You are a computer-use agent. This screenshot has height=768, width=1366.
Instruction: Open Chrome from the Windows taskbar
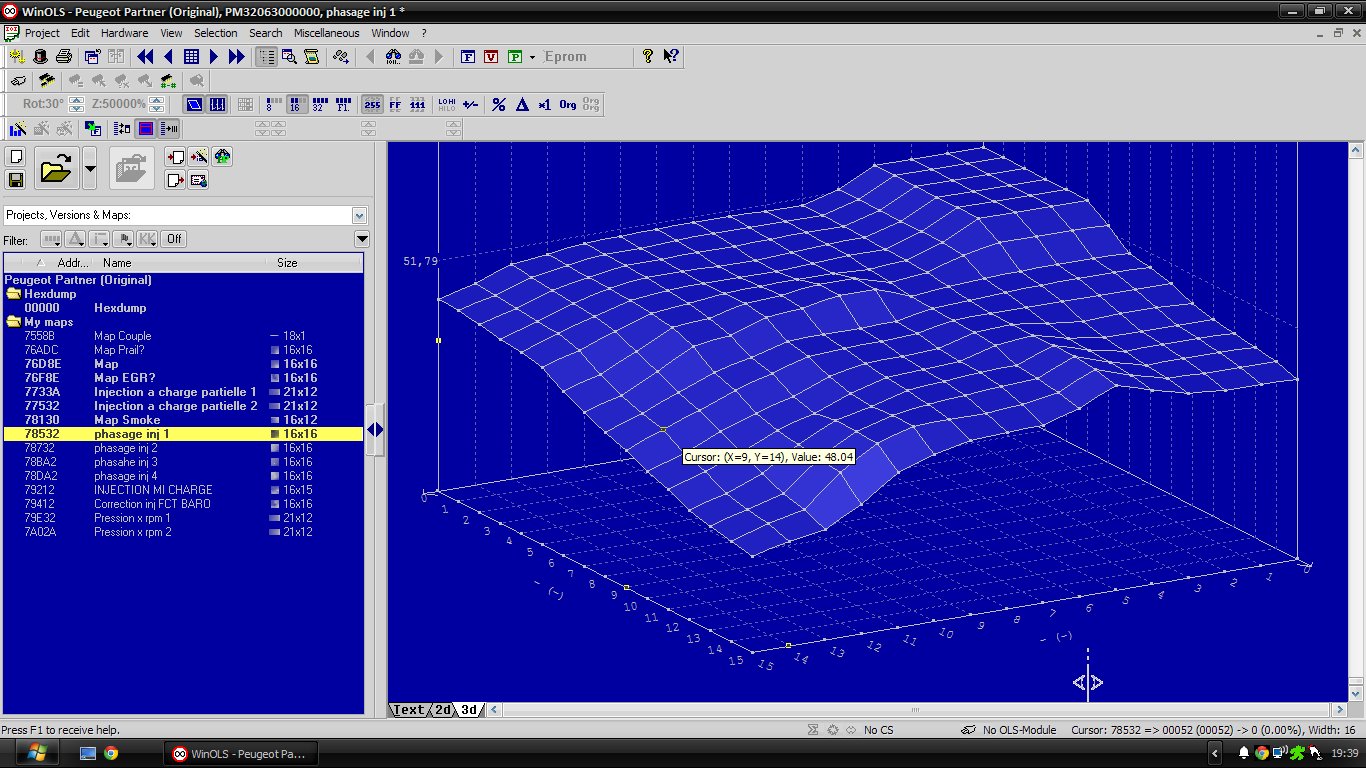[x=111, y=753]
